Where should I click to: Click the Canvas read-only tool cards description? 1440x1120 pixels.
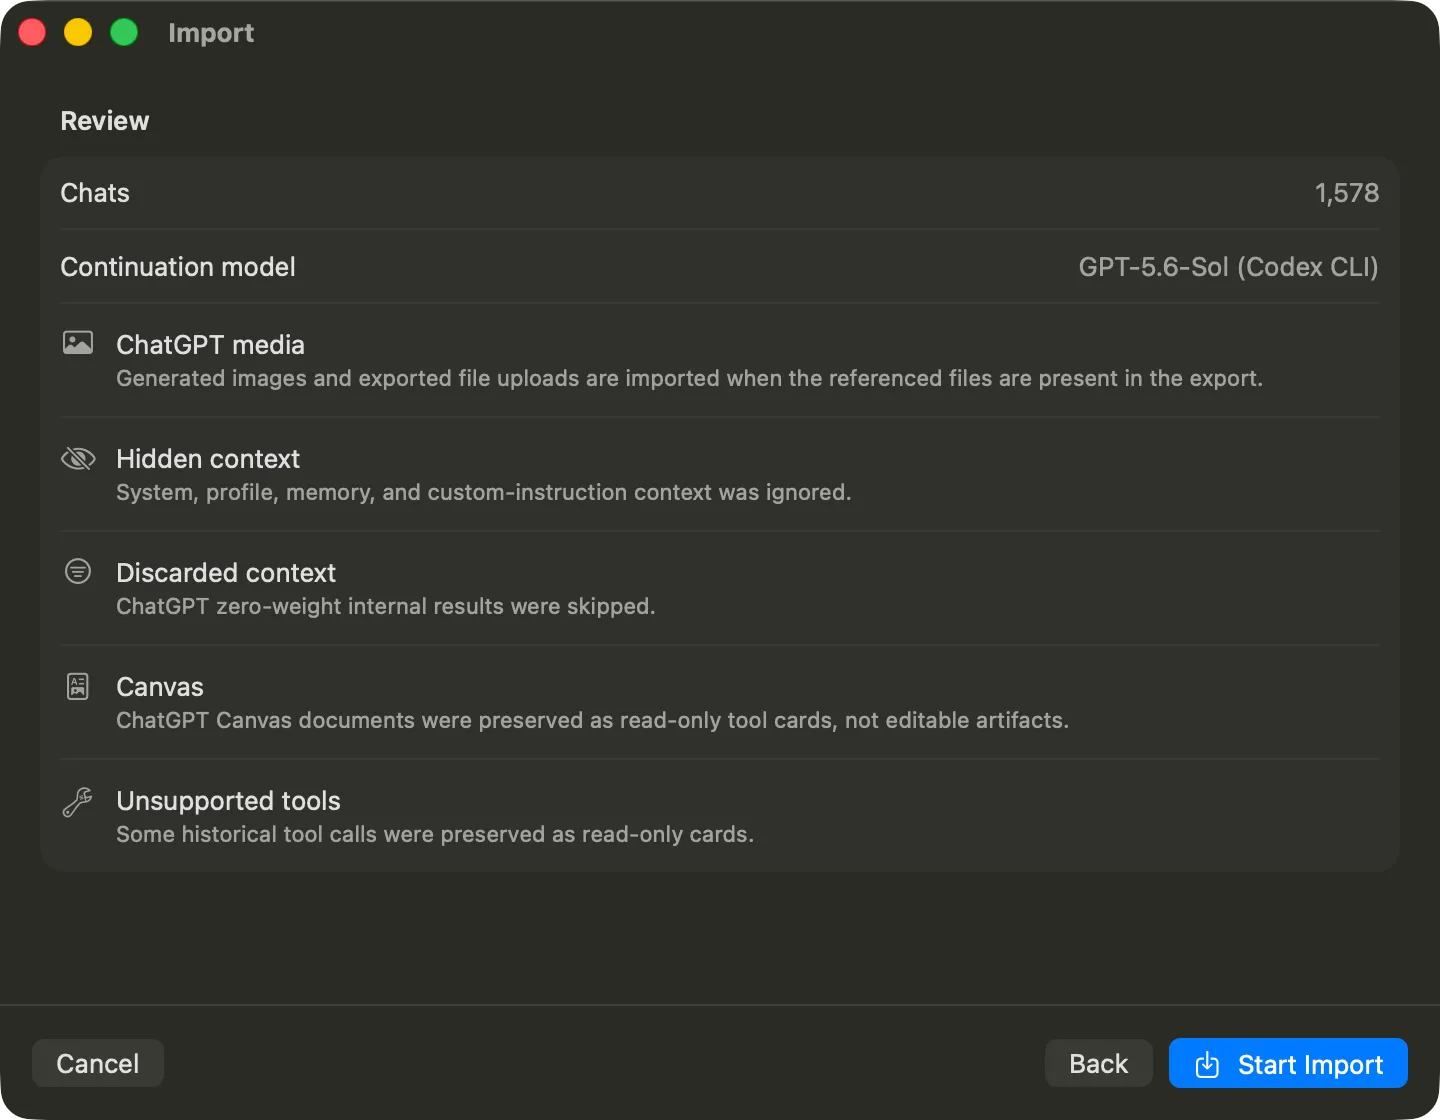(592, 720)
